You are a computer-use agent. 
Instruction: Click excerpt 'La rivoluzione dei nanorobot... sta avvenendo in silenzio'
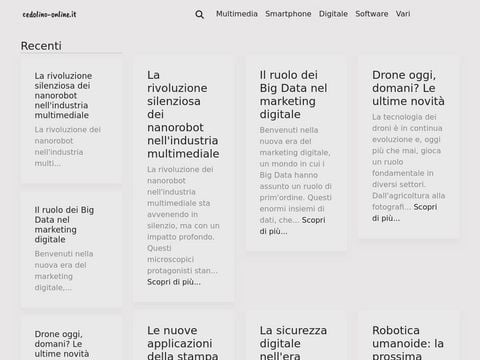(183, 220)
